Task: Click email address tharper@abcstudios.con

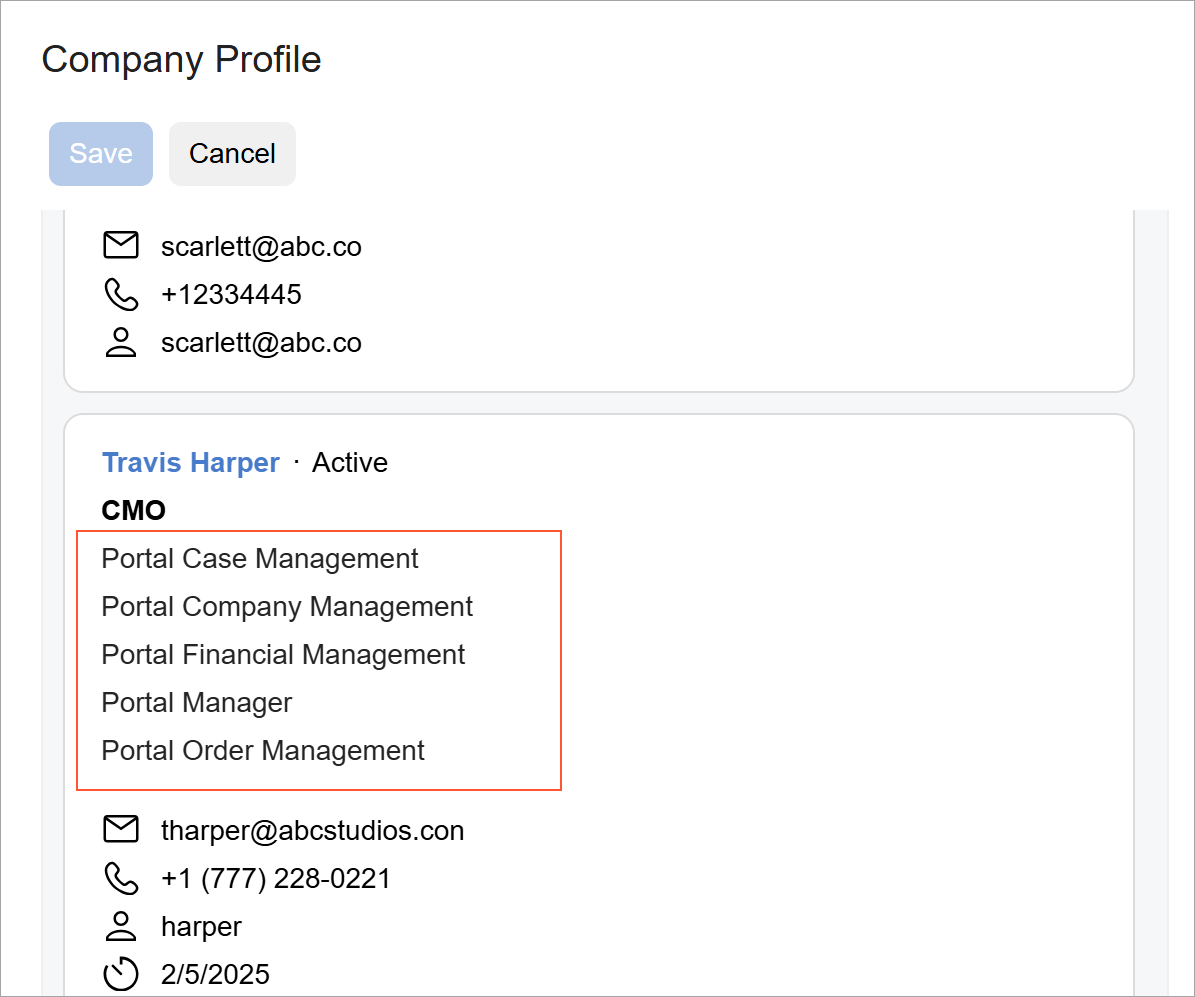Action: 312,830
